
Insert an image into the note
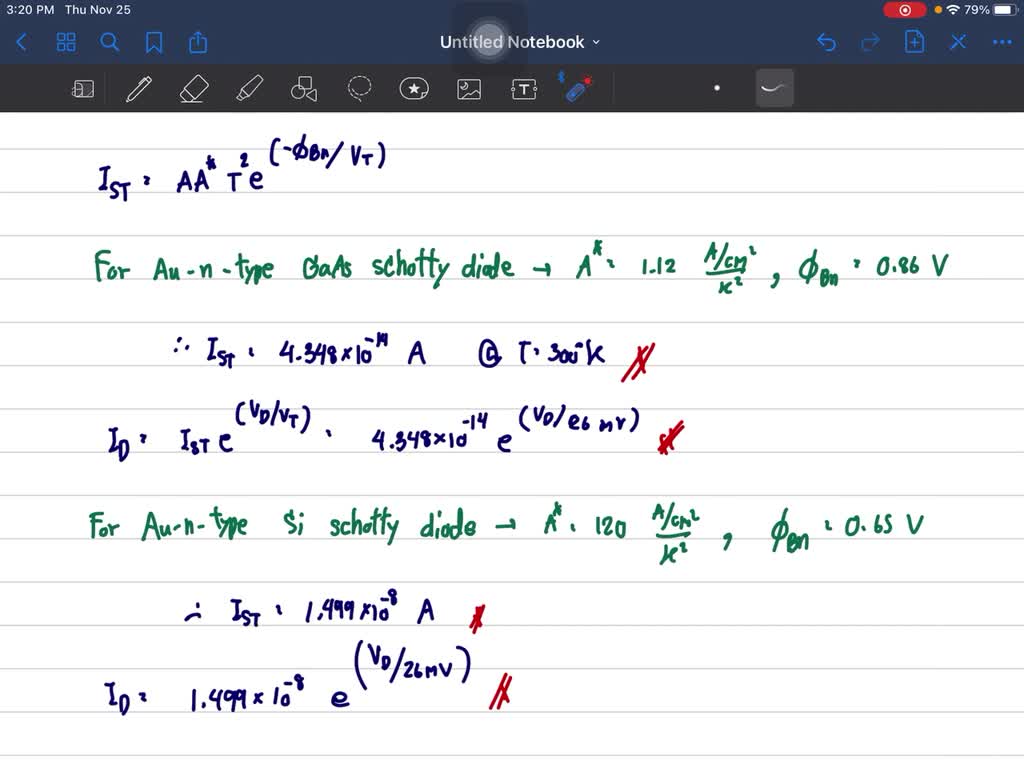pyautogui.click(x=468, y=88)
